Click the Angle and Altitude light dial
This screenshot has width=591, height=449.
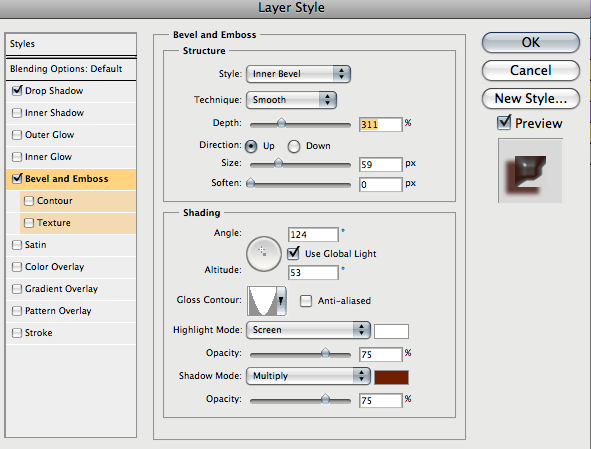point(263,254)
